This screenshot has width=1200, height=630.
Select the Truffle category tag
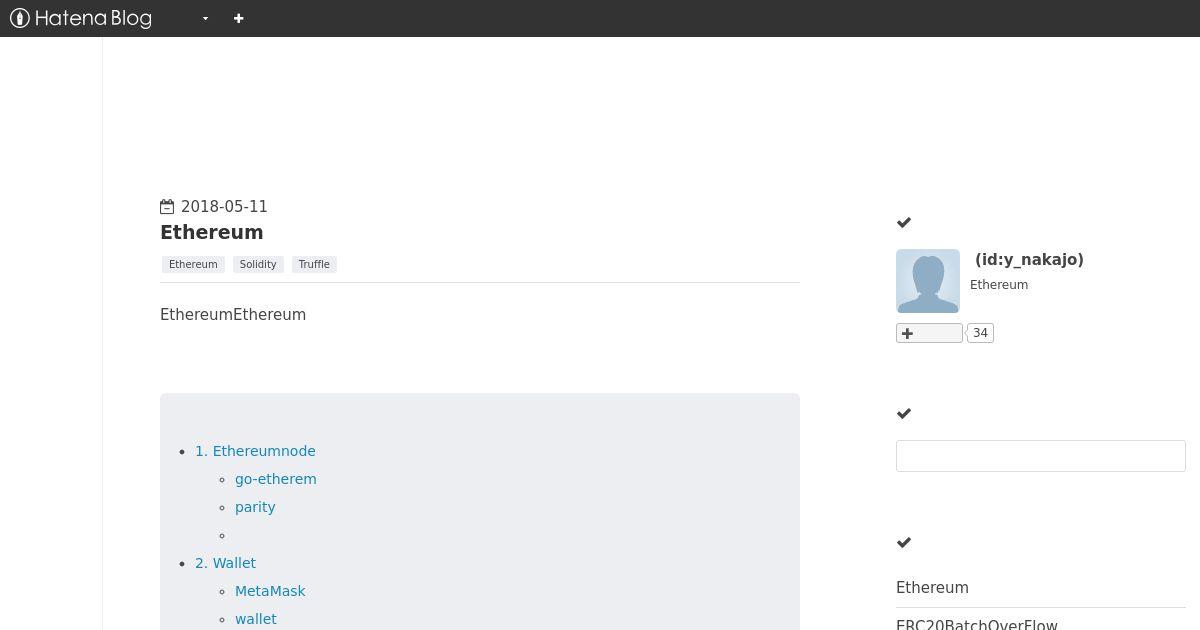(314, 264)
